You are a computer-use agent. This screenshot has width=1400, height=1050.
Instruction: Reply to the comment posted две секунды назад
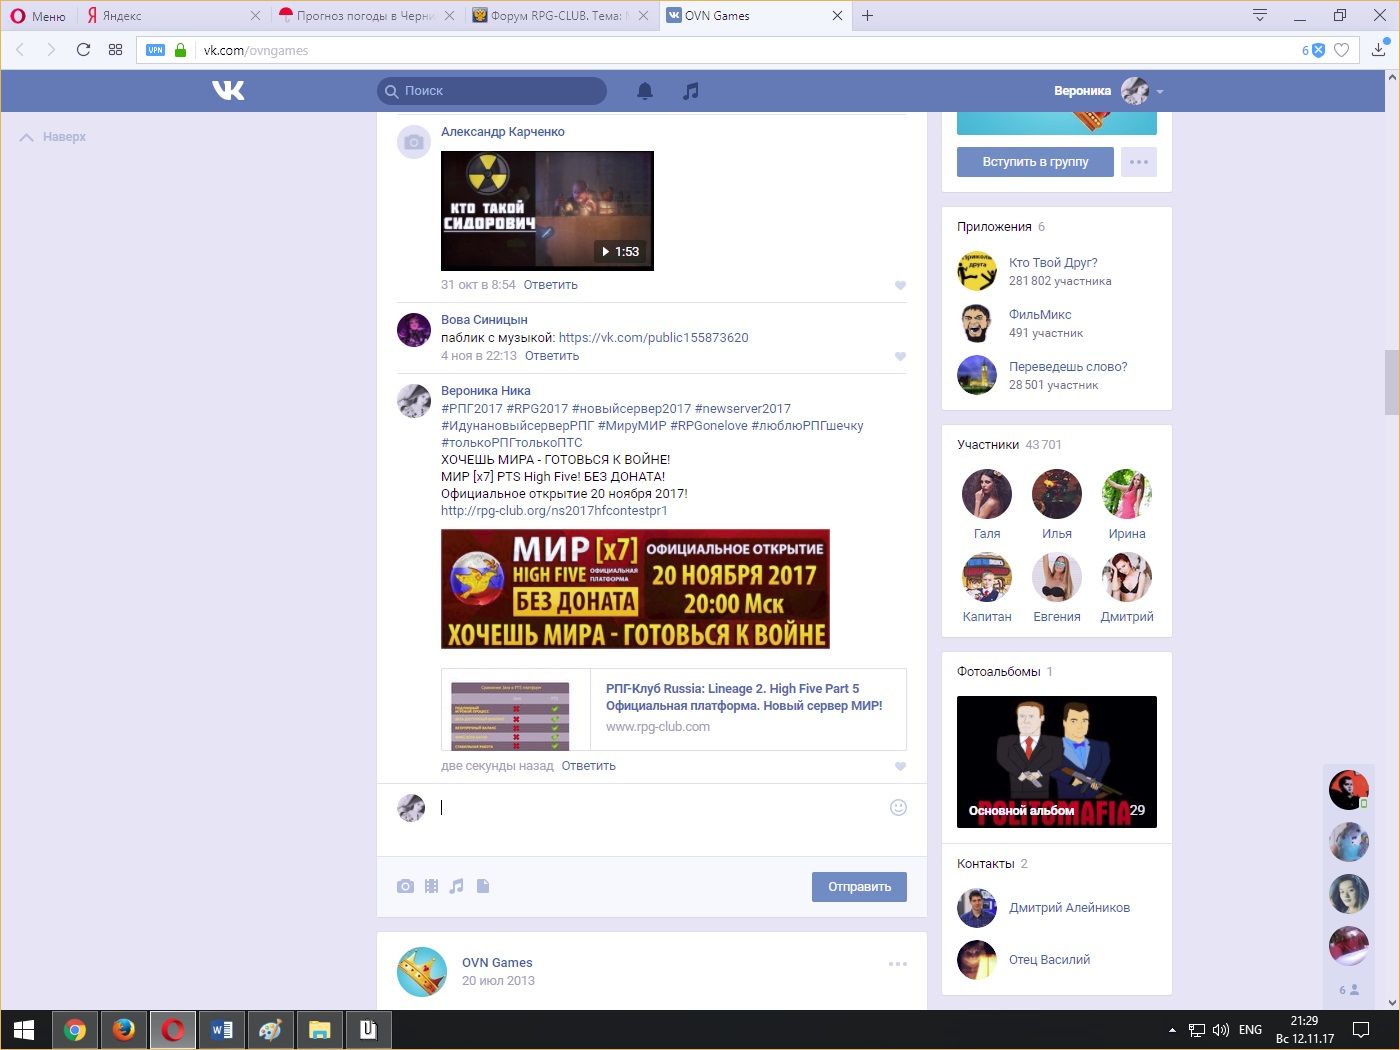click(588, 766)
